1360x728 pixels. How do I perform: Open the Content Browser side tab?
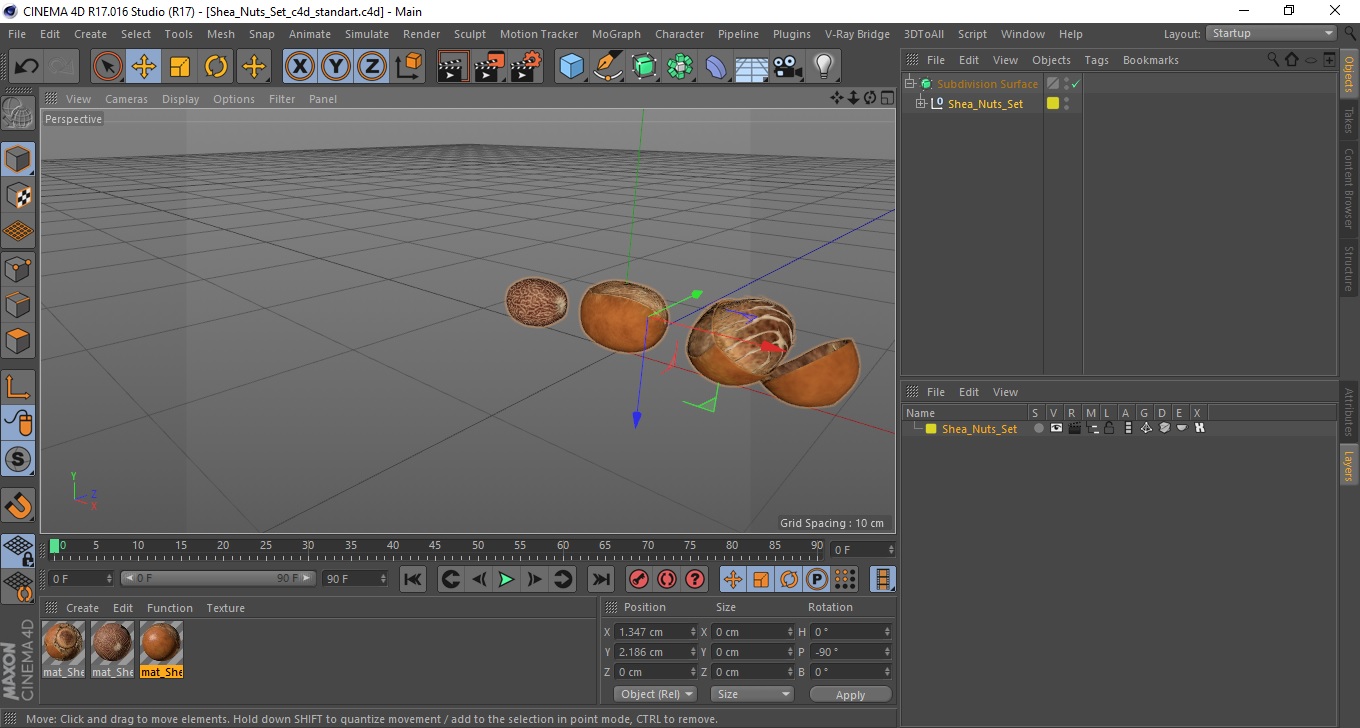(1348, 187)
